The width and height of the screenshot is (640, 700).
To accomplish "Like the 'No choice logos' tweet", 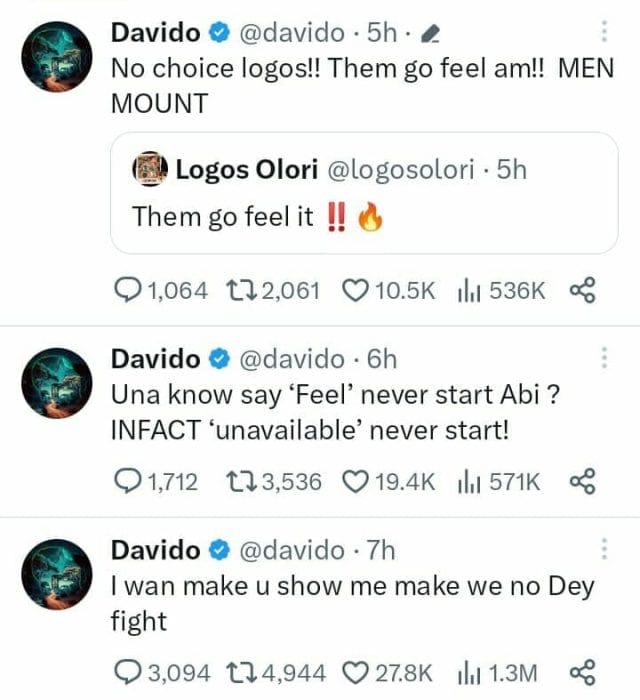I will 357,290.
